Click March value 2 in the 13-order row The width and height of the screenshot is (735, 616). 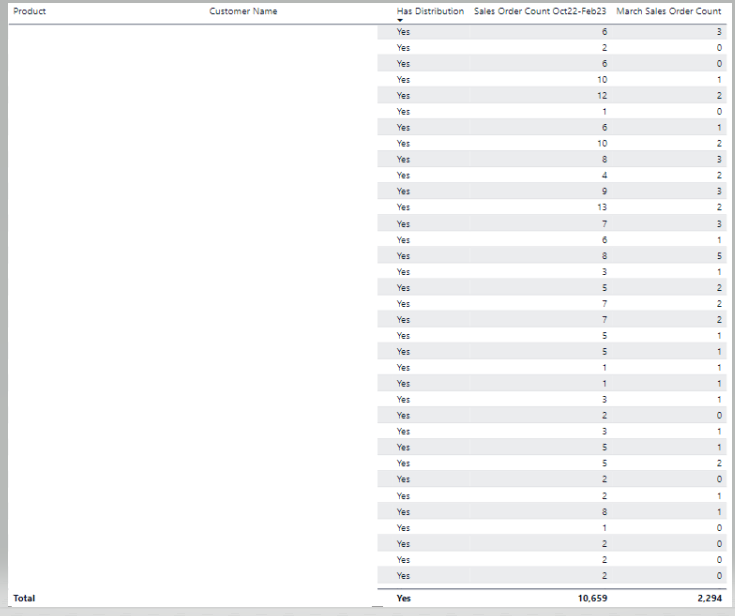tap(719, 207)
